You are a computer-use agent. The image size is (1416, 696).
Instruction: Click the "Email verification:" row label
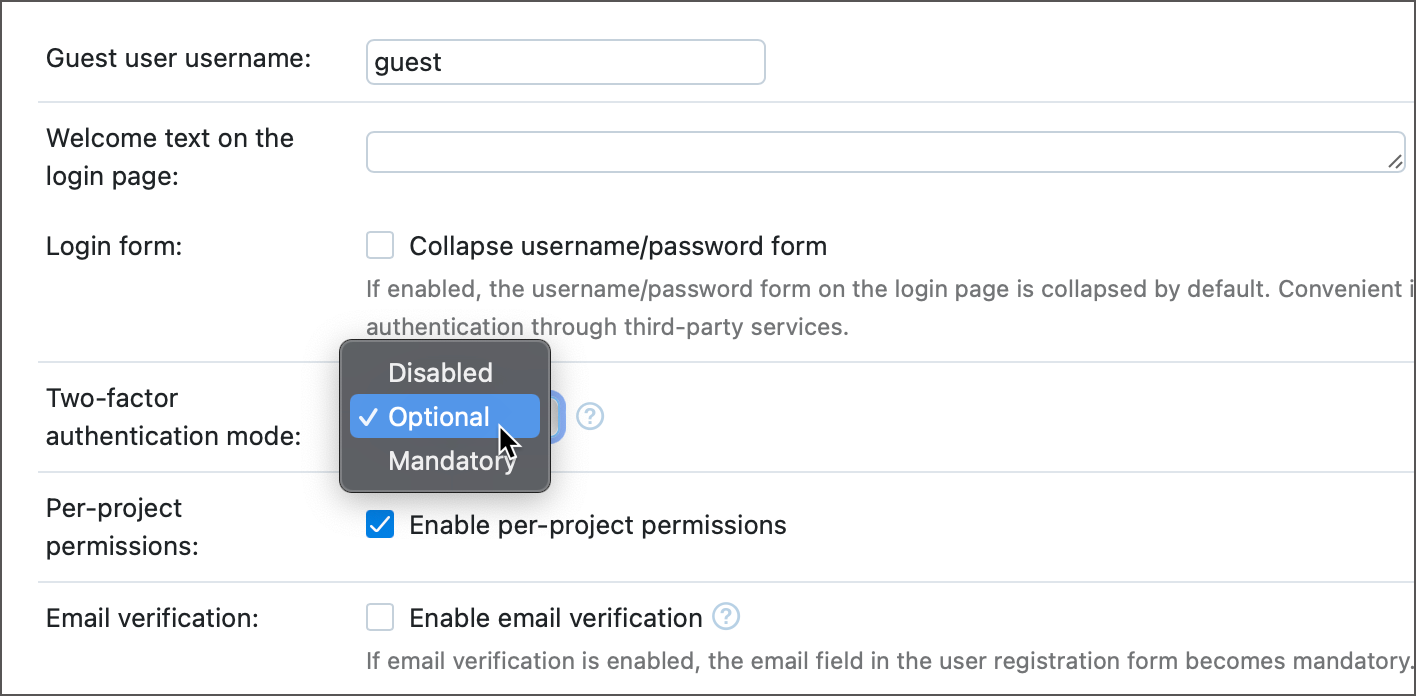[152, 618]
